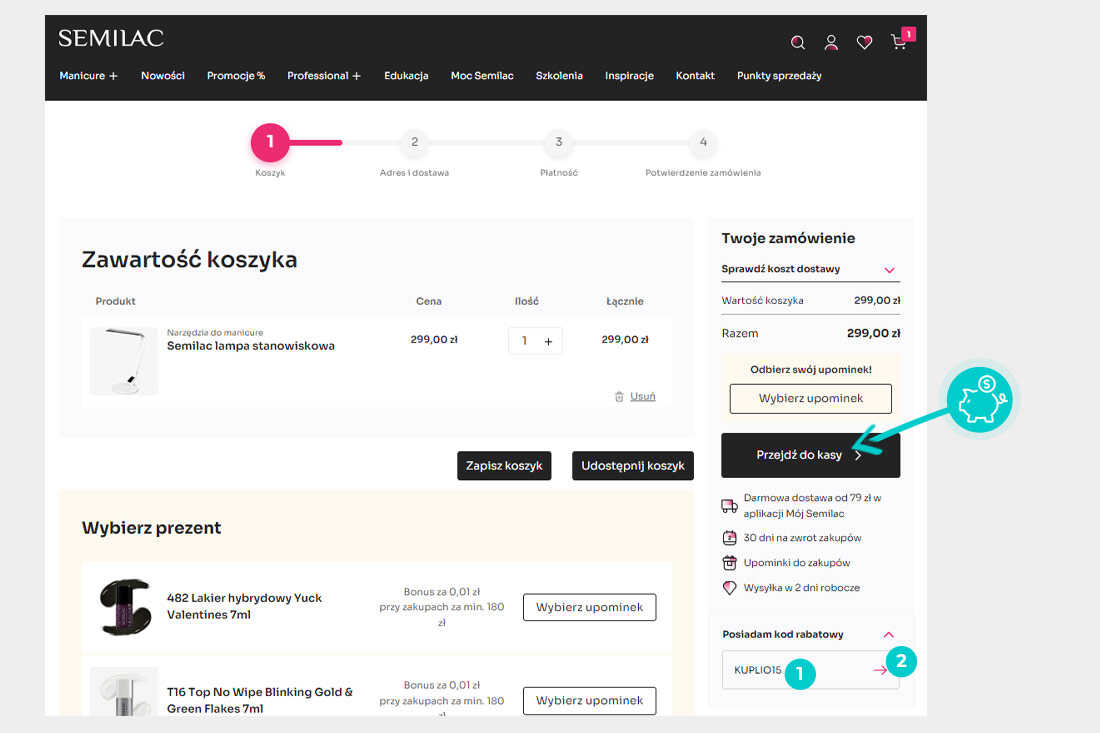Click the Odbierz swój upominek! text
This screenshot has width=1100, height=733.
[811, 370]
